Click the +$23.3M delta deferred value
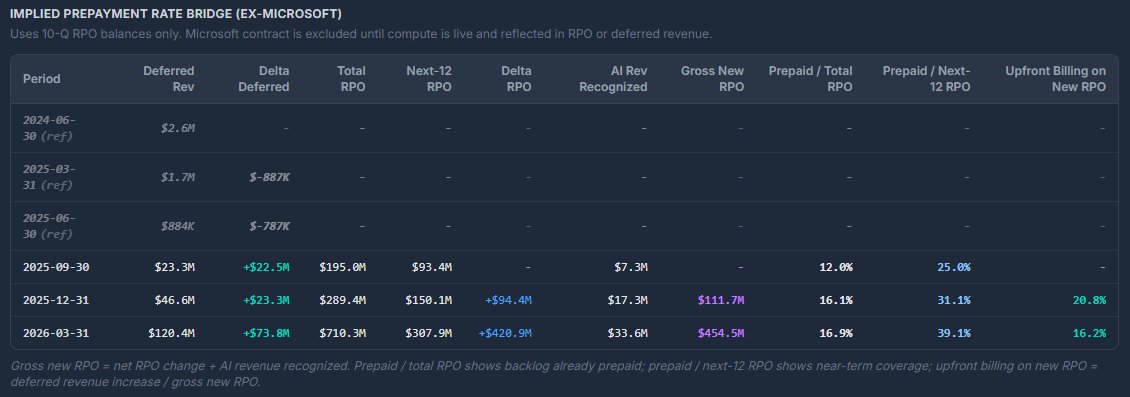Viewport: 1130px width, 397px height. point(267,300)
